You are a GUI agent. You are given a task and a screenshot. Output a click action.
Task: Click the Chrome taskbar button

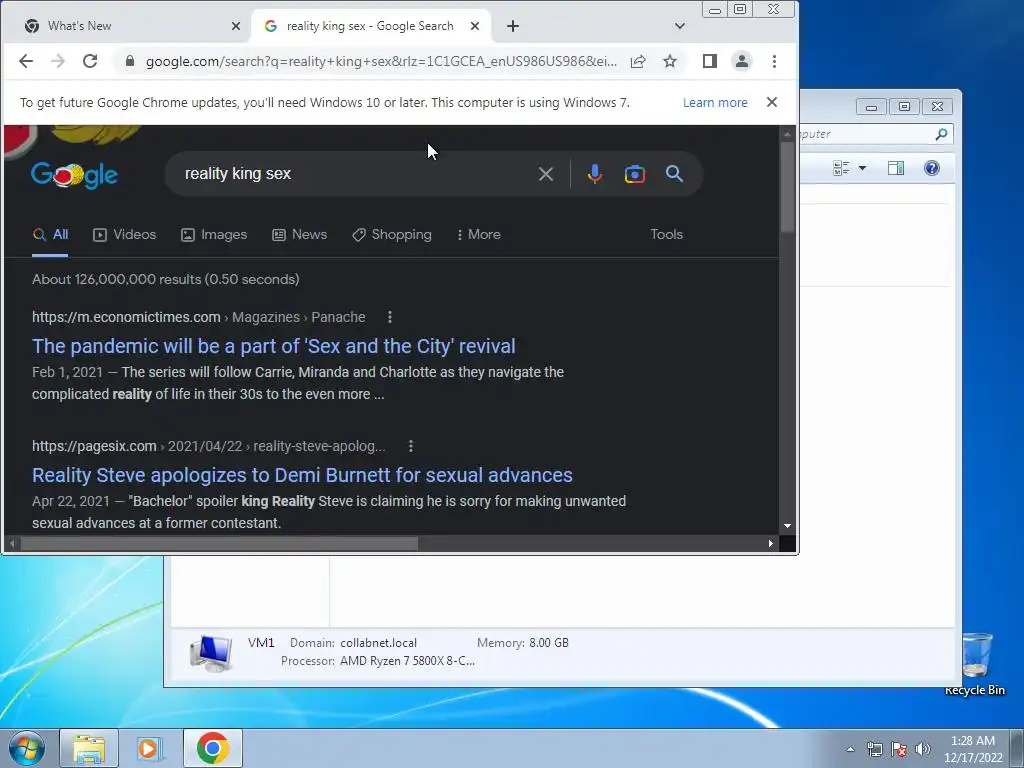click(212, 748)
